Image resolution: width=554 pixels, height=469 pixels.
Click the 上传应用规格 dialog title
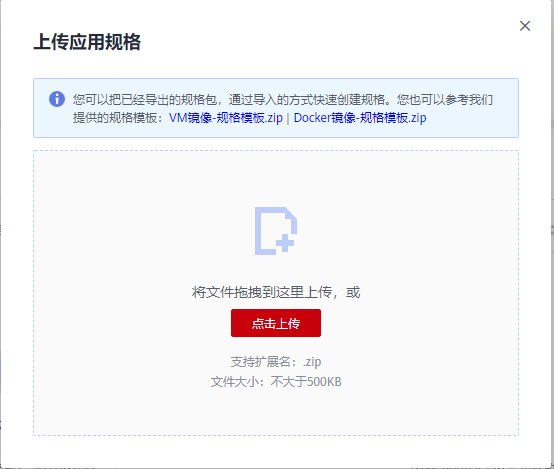[x=87, y=42]
